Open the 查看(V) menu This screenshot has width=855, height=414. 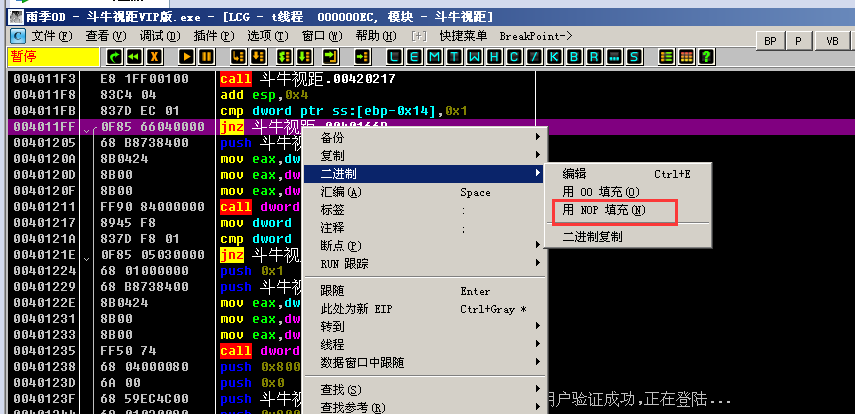point(106,36)
